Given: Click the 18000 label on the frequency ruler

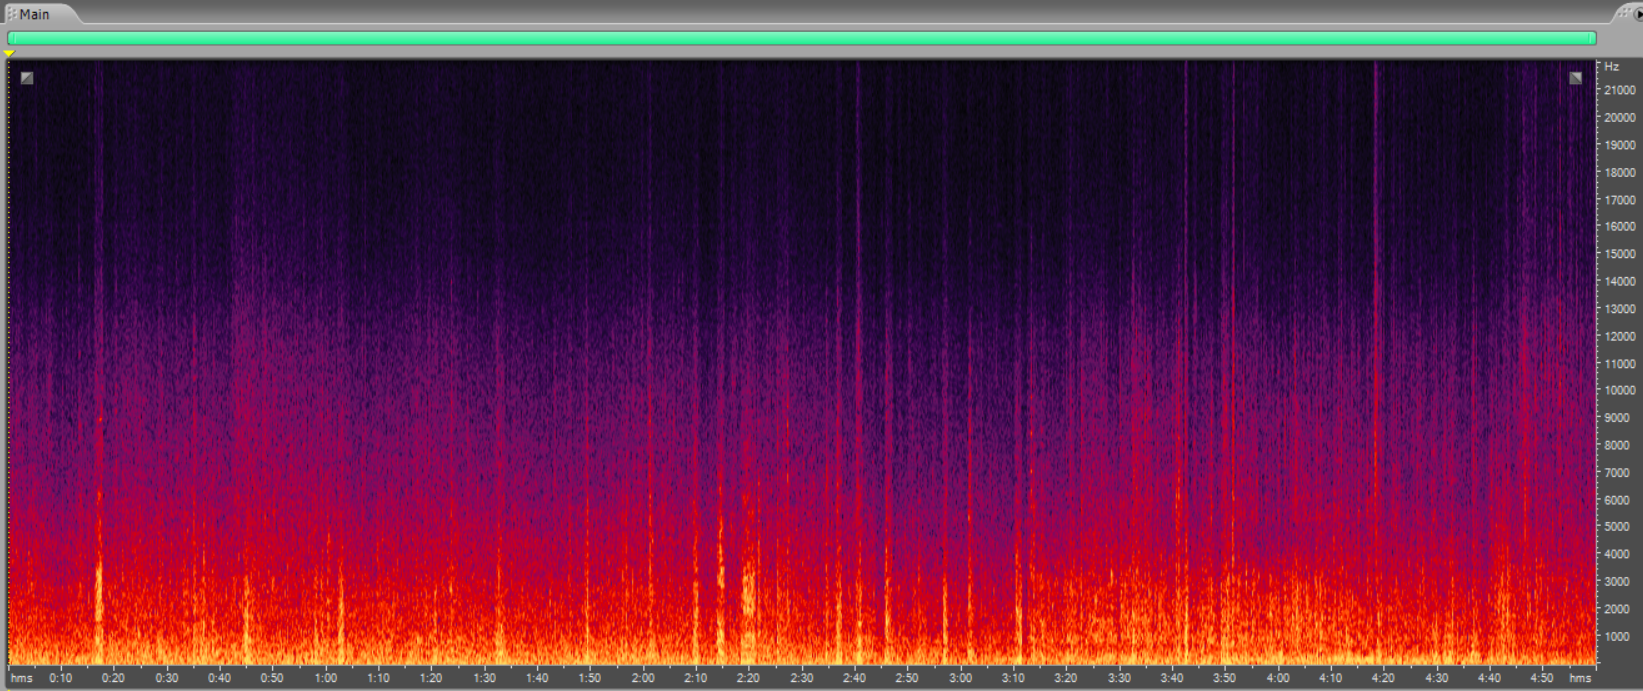Looking at the screenshot, I should (1620, 172).
